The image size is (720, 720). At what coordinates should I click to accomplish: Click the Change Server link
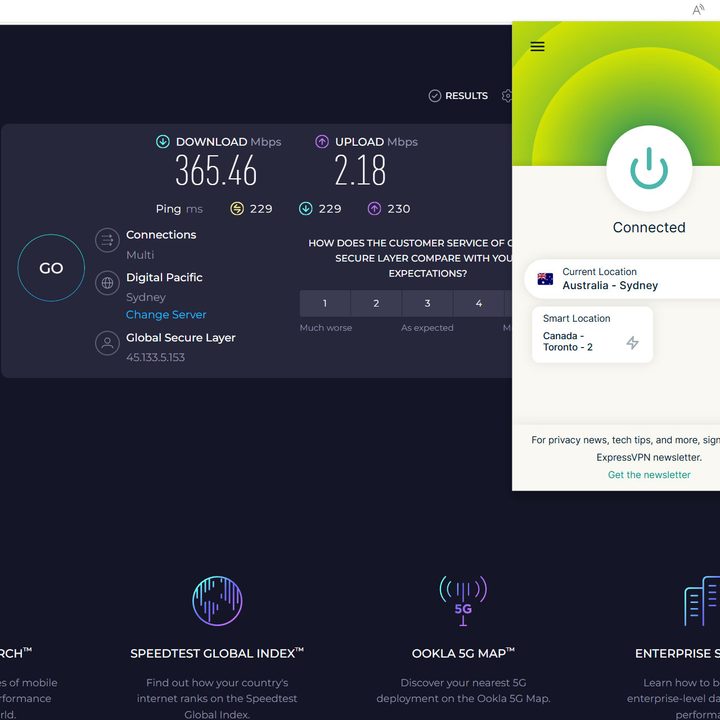(x=166, y=315)
